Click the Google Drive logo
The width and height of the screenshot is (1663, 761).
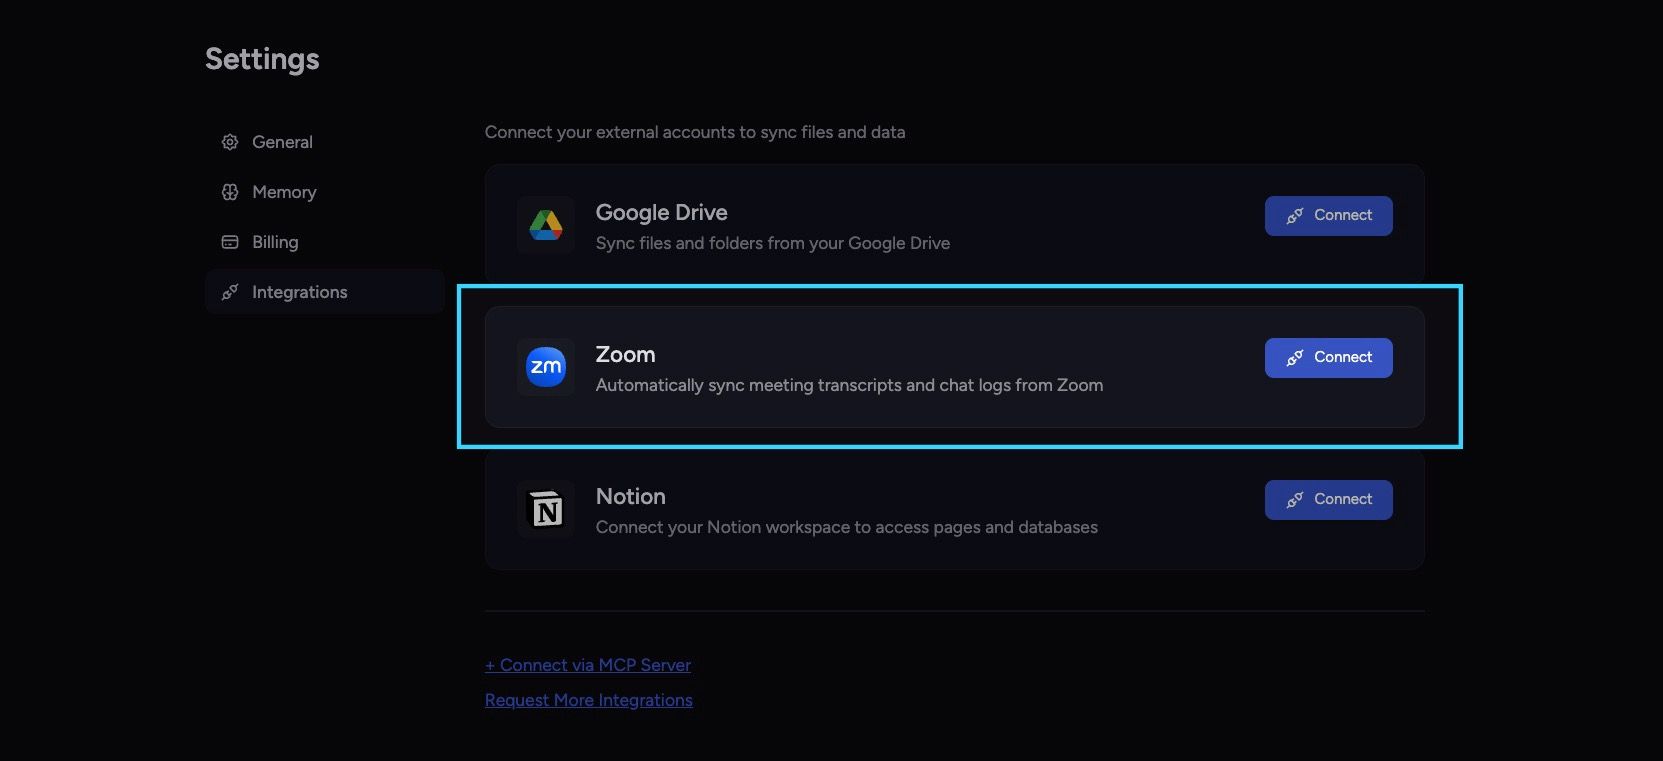coord(546,225)
